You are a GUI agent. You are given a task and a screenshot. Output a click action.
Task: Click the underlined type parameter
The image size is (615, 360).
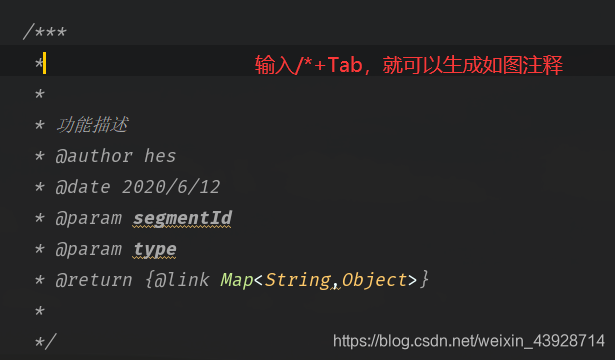[x=155, y=250]
